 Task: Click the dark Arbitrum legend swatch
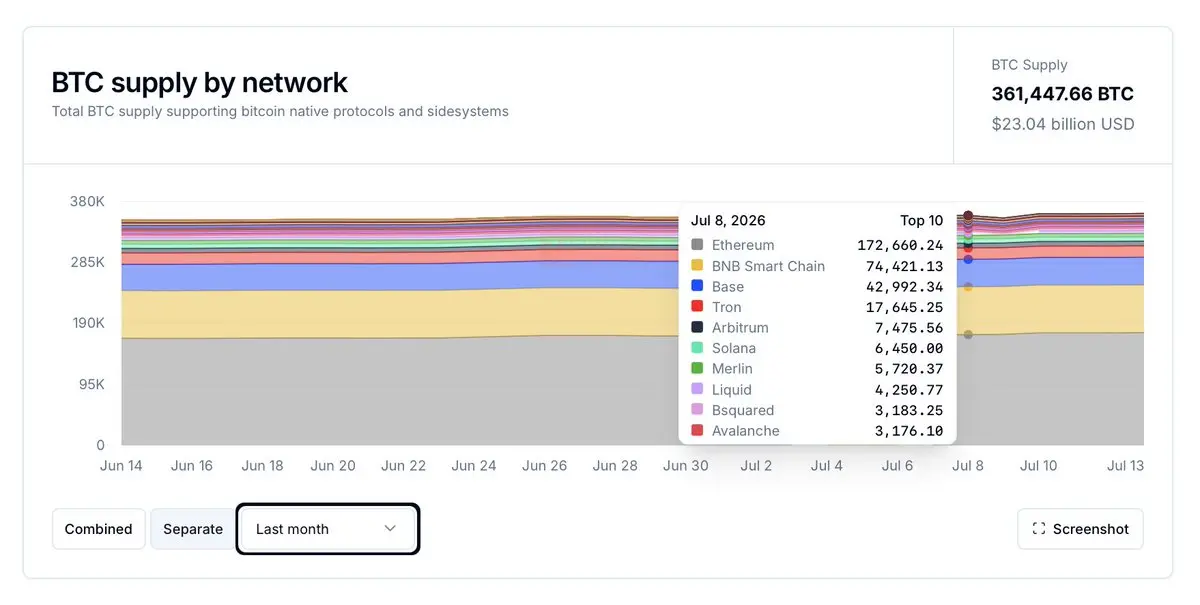pyautogui.click(x=697, y=328)
